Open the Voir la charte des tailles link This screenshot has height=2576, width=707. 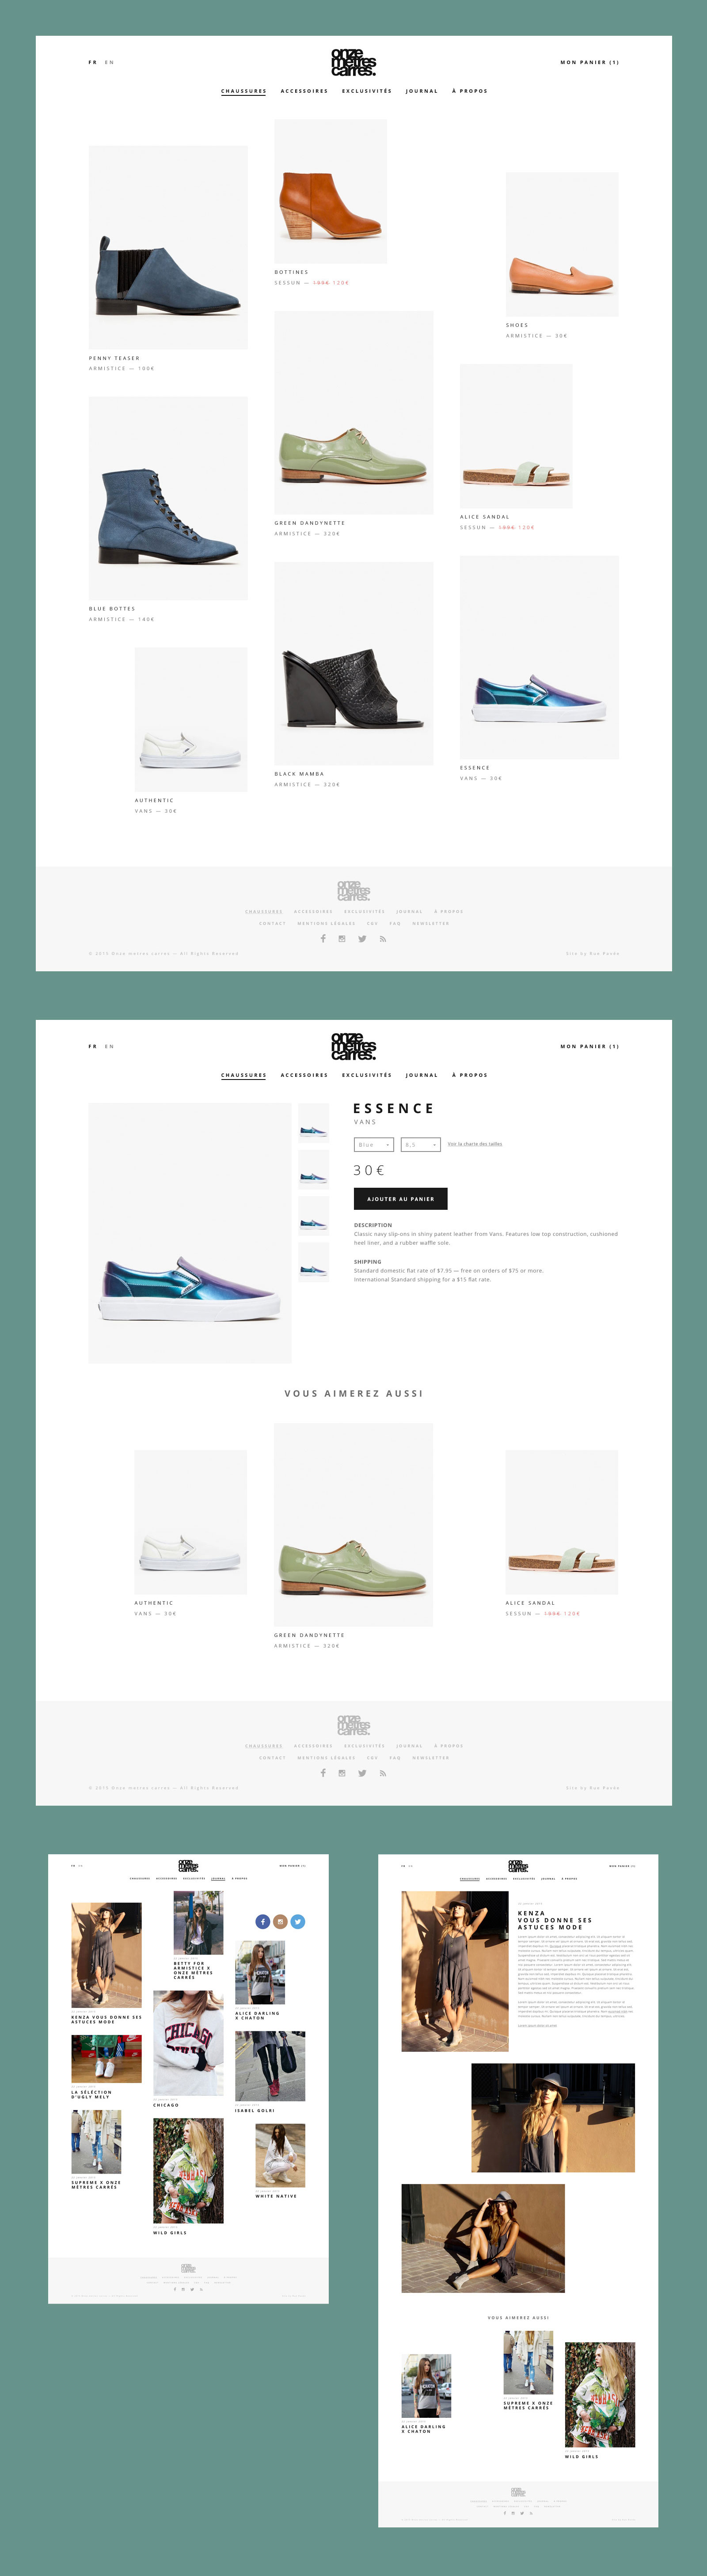pos(475,1143)
